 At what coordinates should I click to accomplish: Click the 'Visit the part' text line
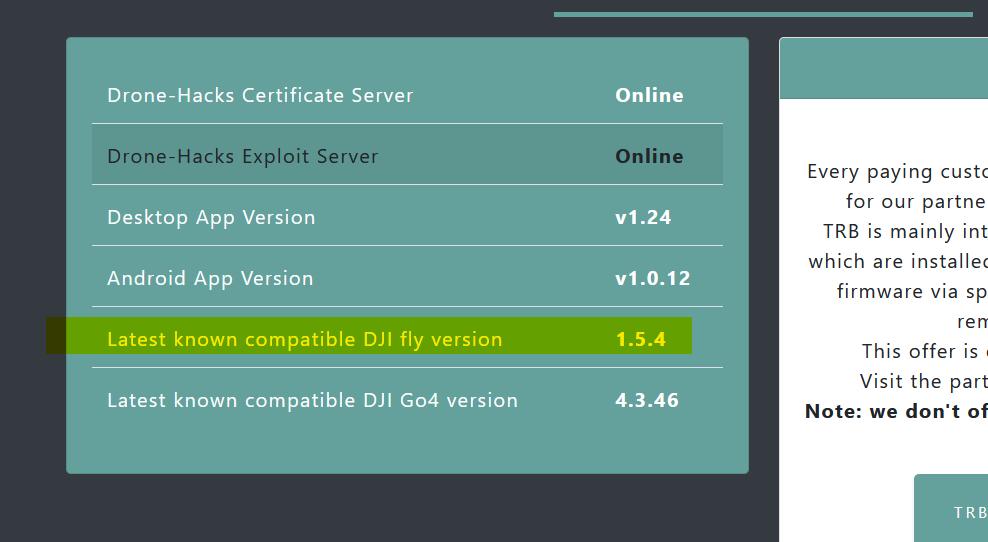924,381
